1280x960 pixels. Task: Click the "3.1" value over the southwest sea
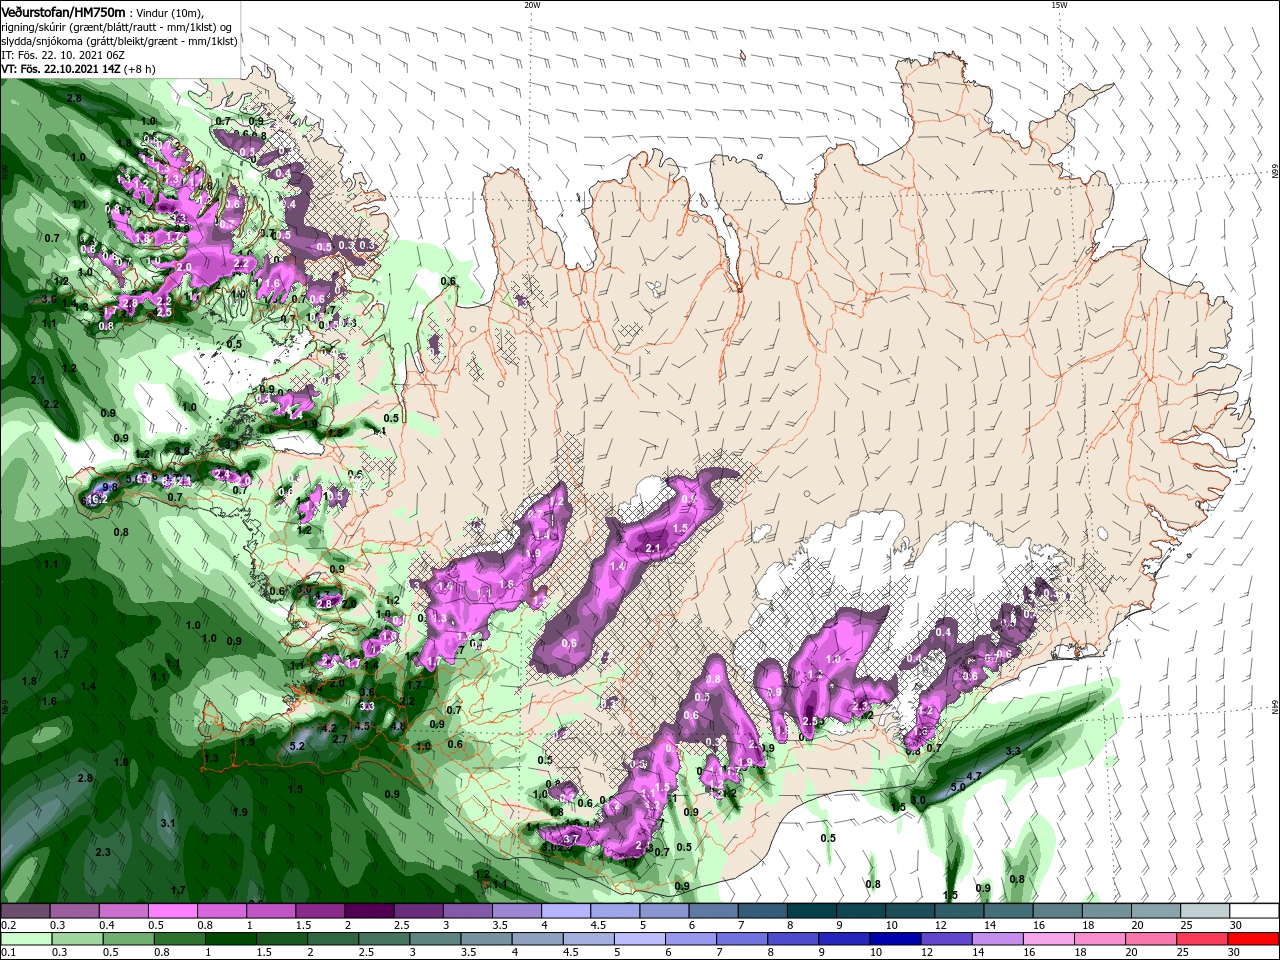168,823
